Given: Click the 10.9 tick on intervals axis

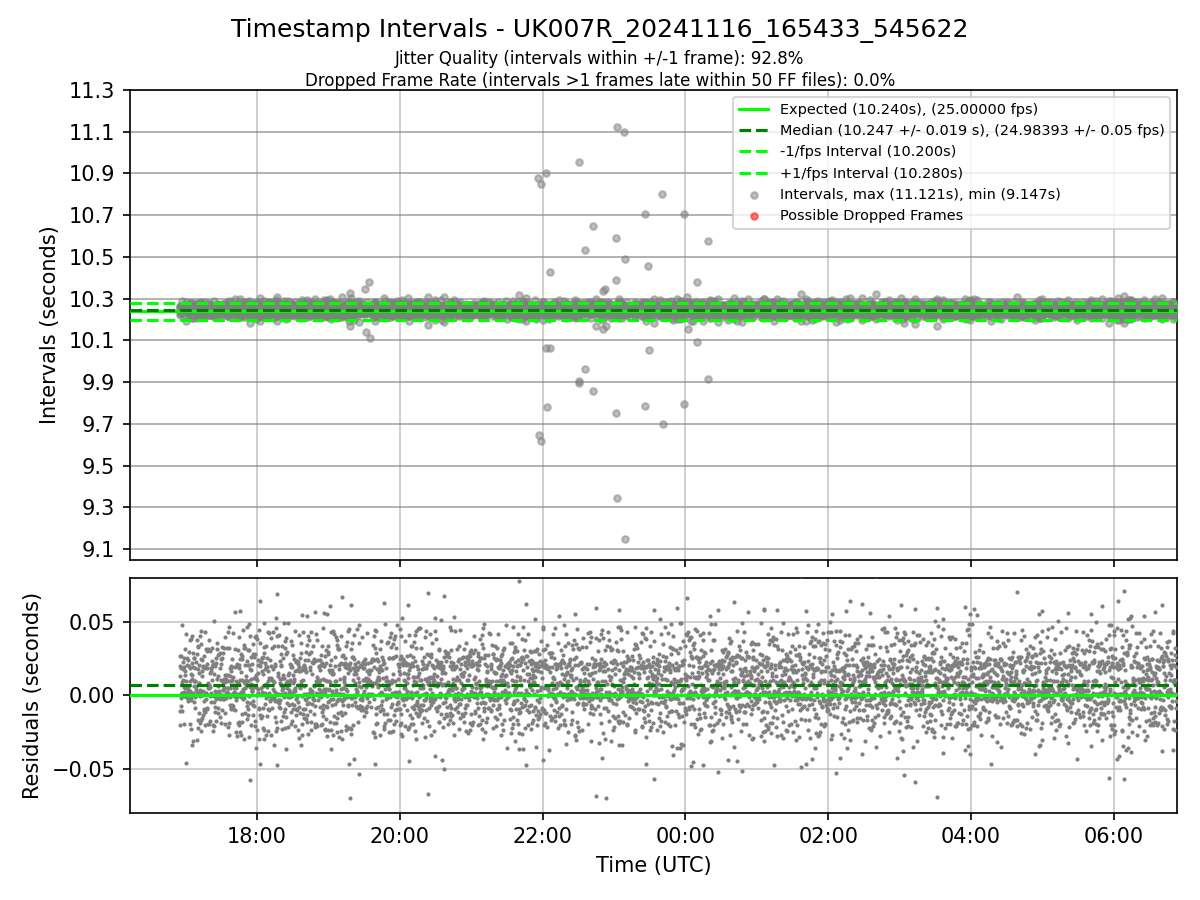Looking at the screenshot, I should (x=94, y=174).
